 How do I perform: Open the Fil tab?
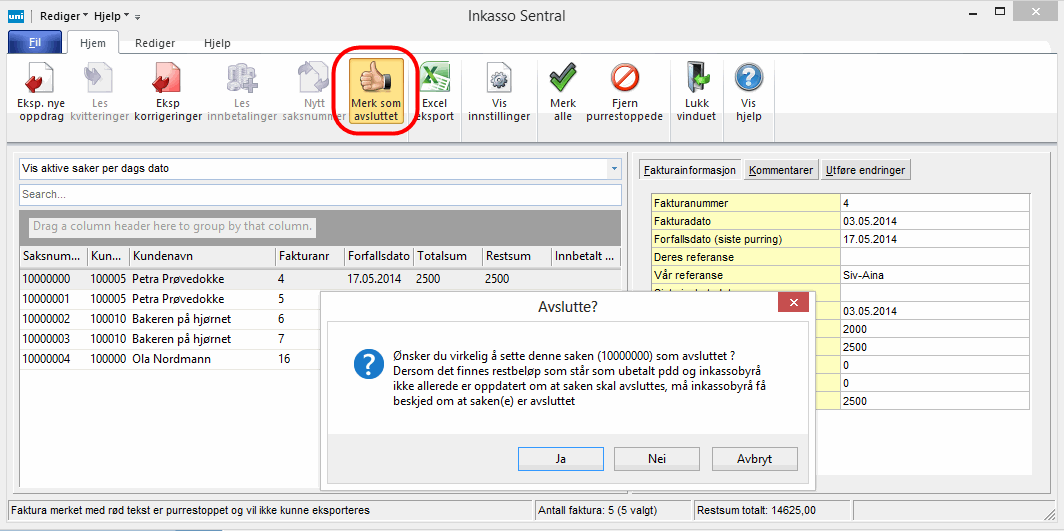(35, 43)
